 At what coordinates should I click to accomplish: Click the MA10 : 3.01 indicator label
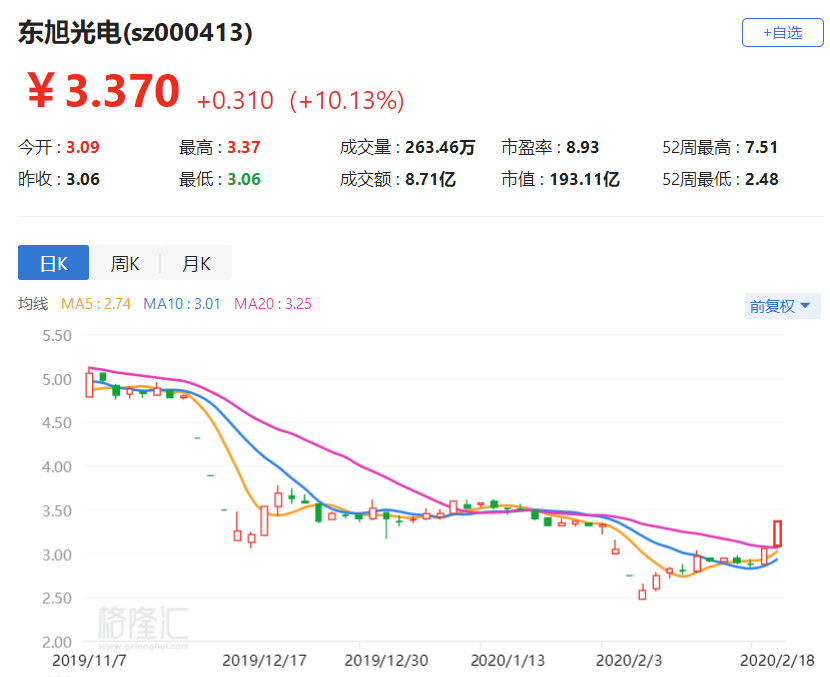[182, 304]
